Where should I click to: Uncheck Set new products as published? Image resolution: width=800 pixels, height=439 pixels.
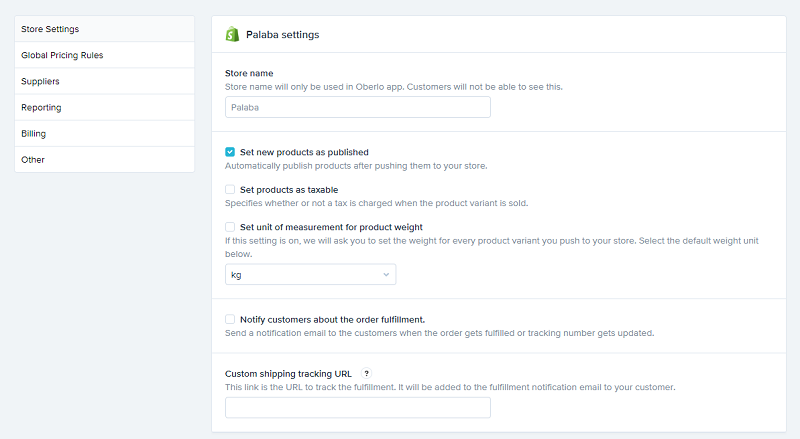pos(230,152)
